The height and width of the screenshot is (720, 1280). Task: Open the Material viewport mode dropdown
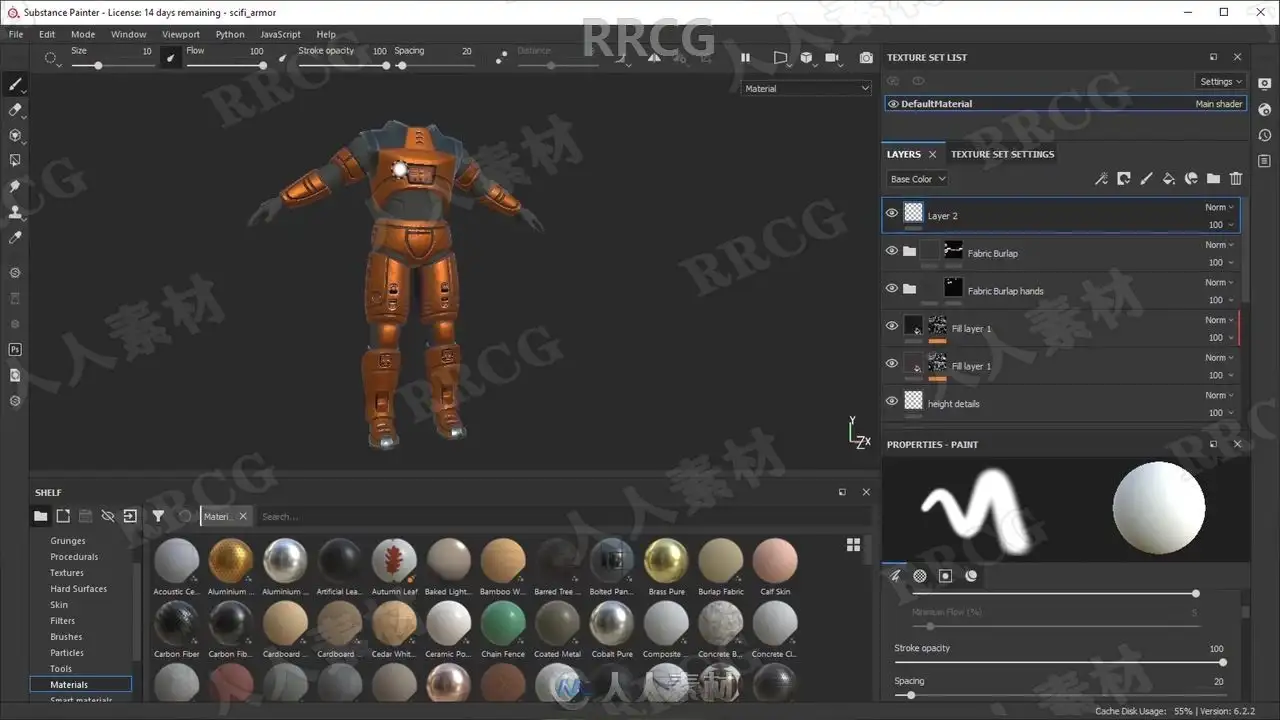[x=806, y=88]
